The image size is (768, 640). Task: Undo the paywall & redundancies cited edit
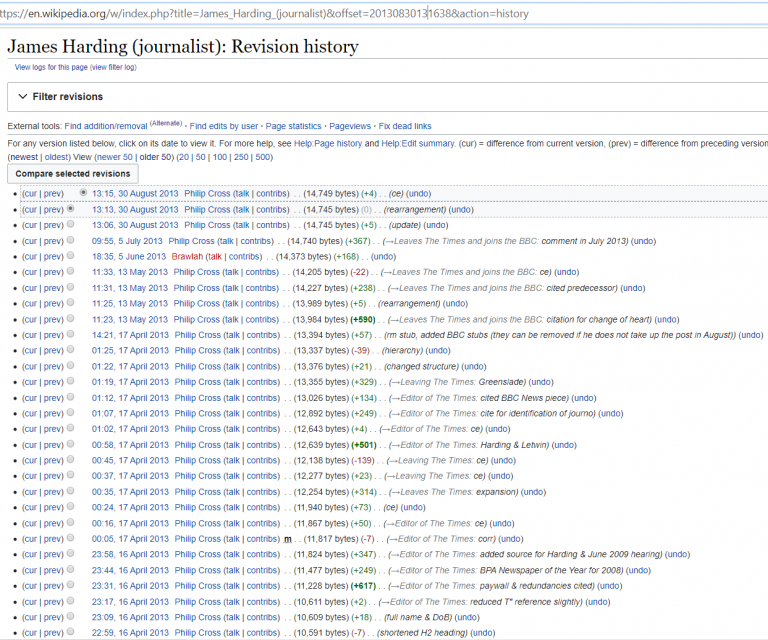[610, 586]
